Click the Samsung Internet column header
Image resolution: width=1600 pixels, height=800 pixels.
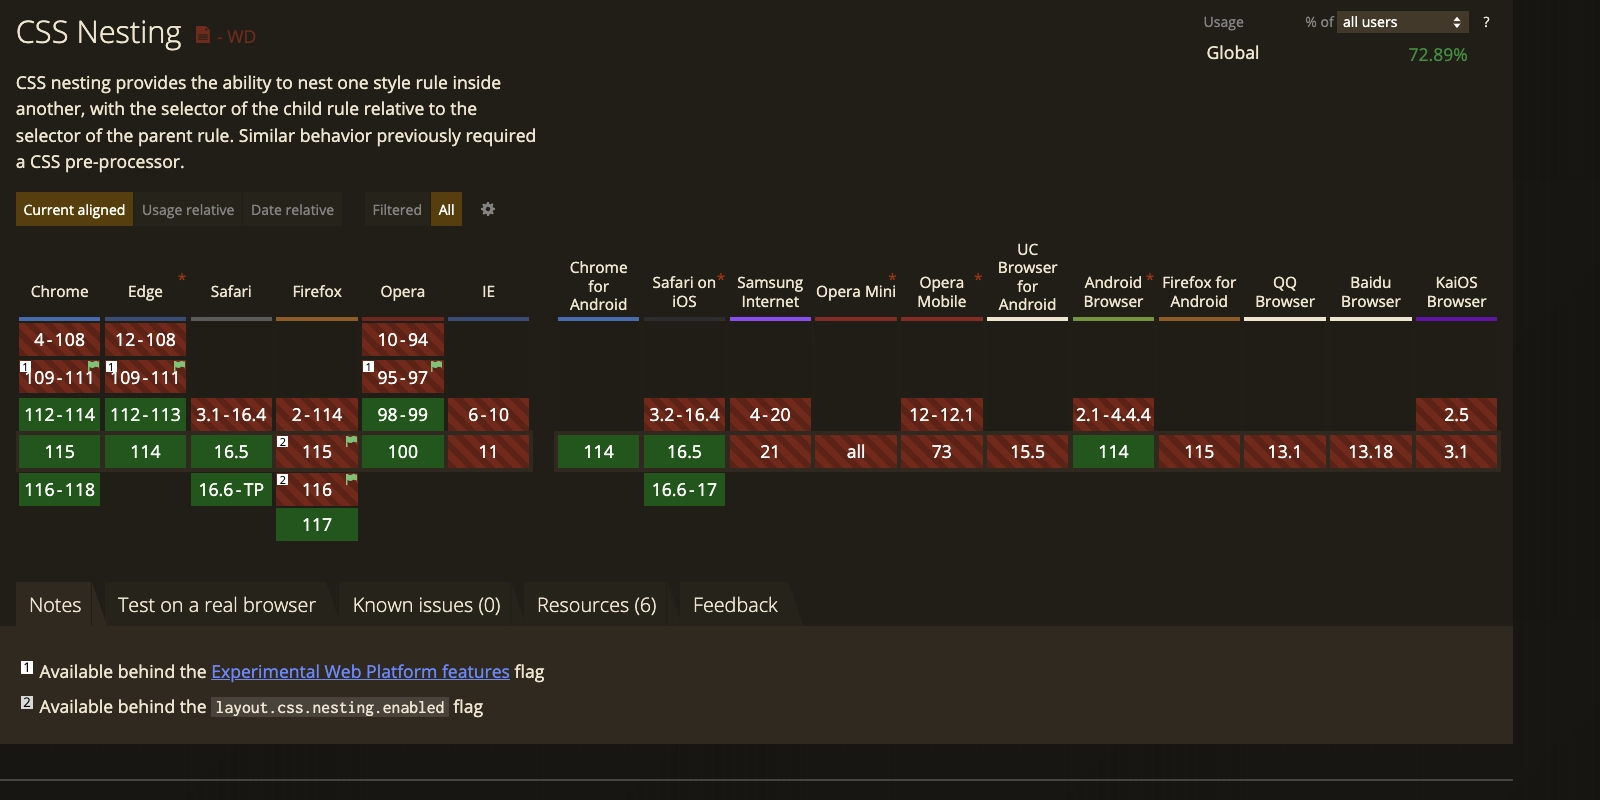pos(770,291)
